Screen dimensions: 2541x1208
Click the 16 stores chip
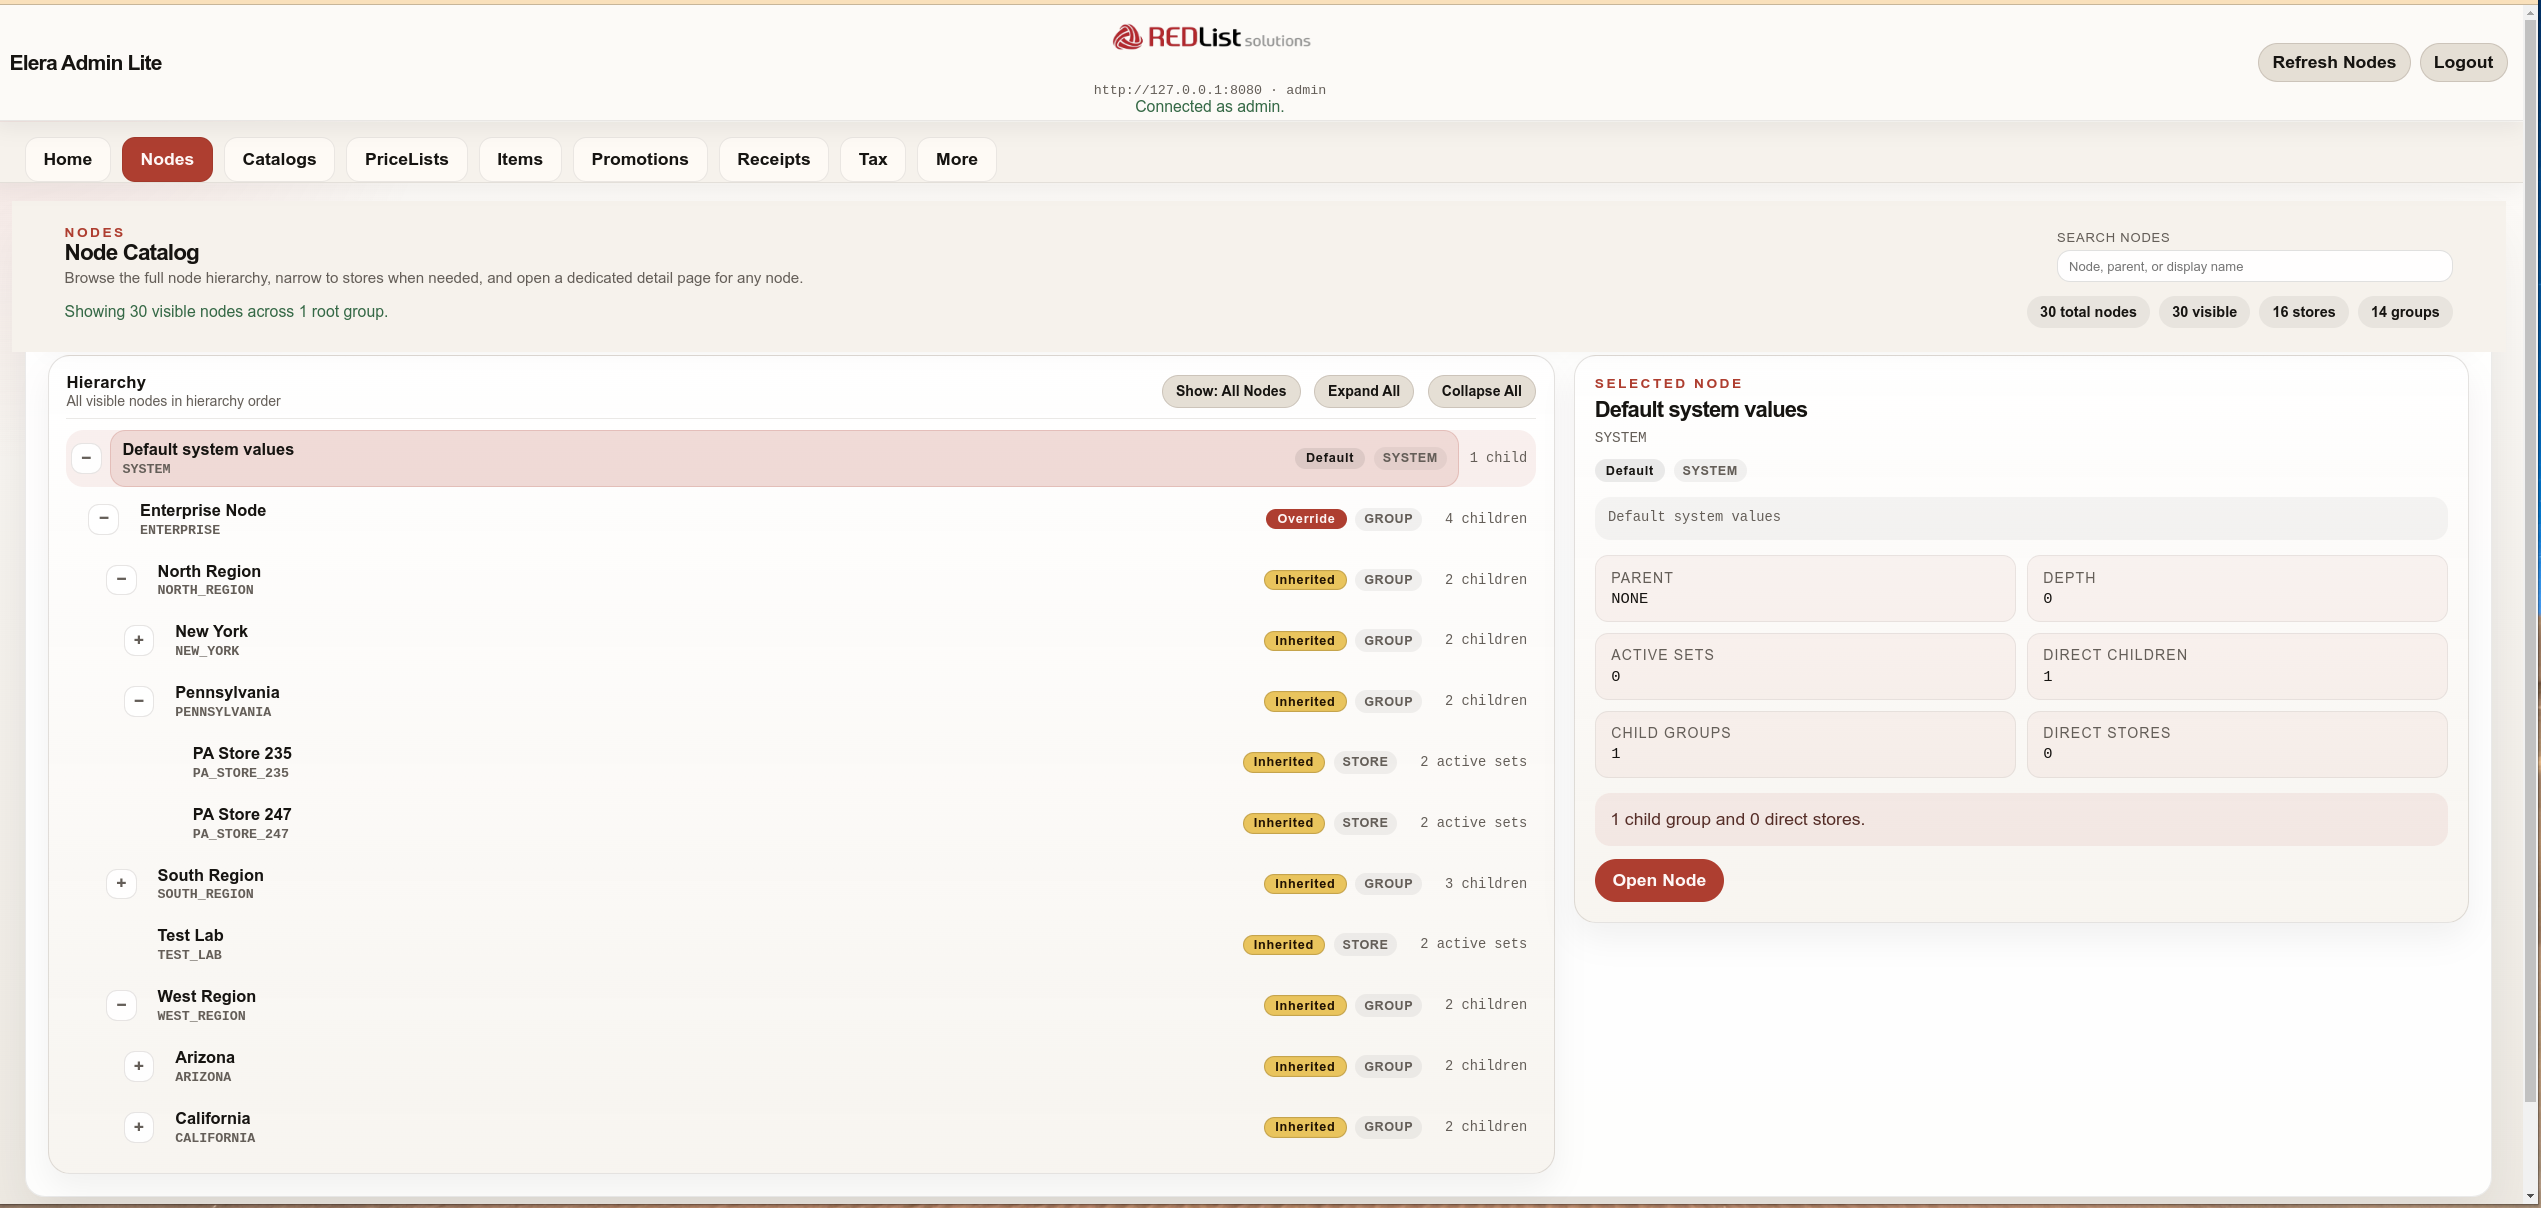2303,312
